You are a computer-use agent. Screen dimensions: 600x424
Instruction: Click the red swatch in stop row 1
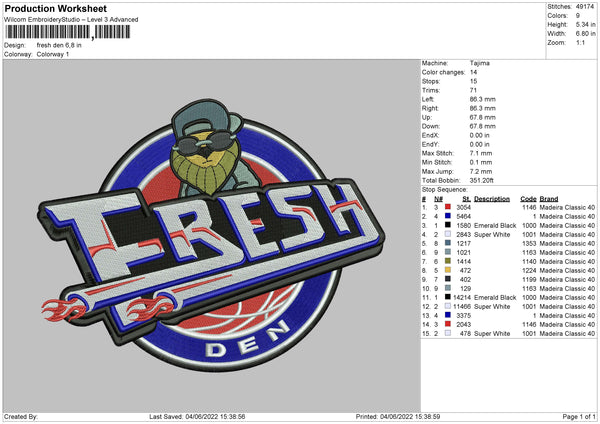[447, 207]
